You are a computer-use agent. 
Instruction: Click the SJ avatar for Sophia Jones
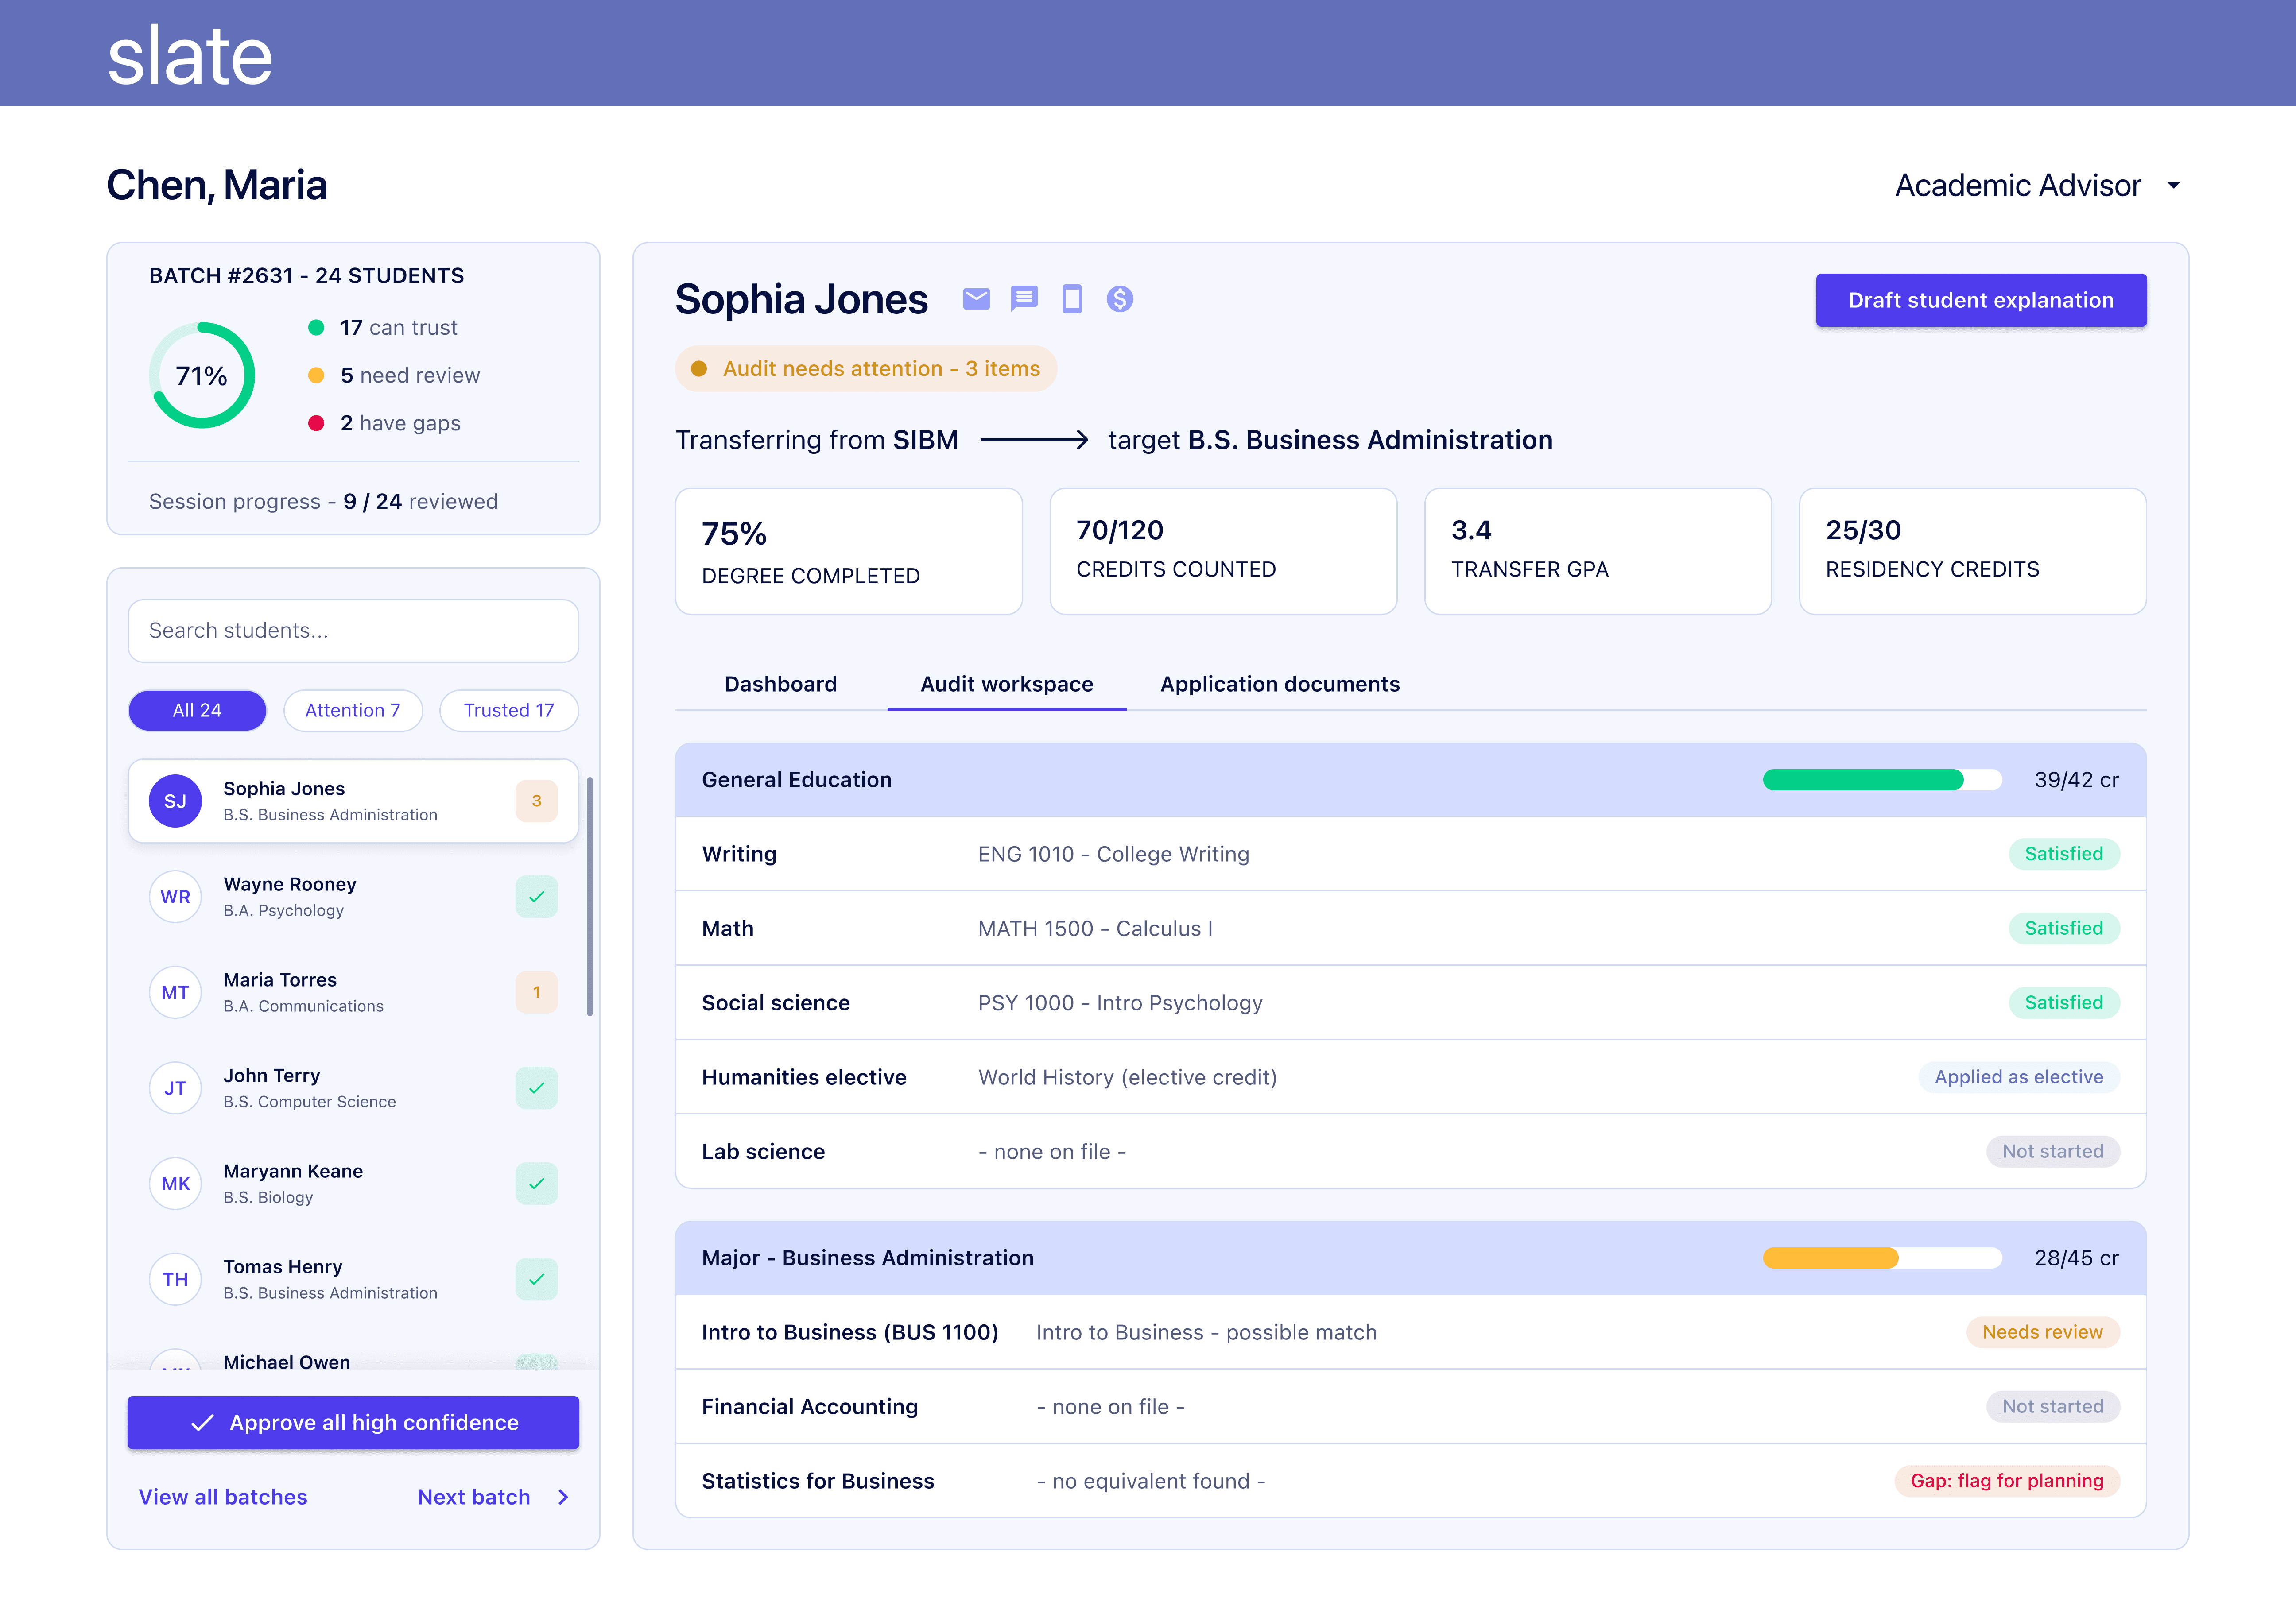coord(175,801)
